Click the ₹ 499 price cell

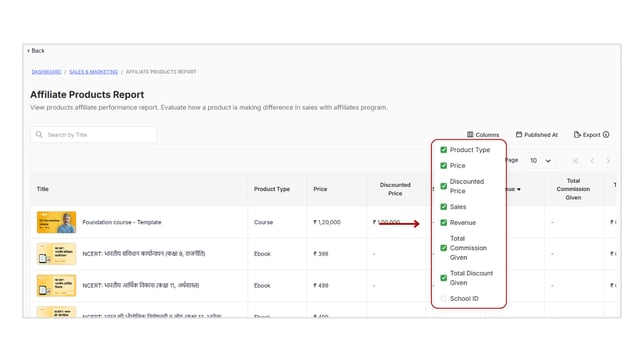[321, 286]
